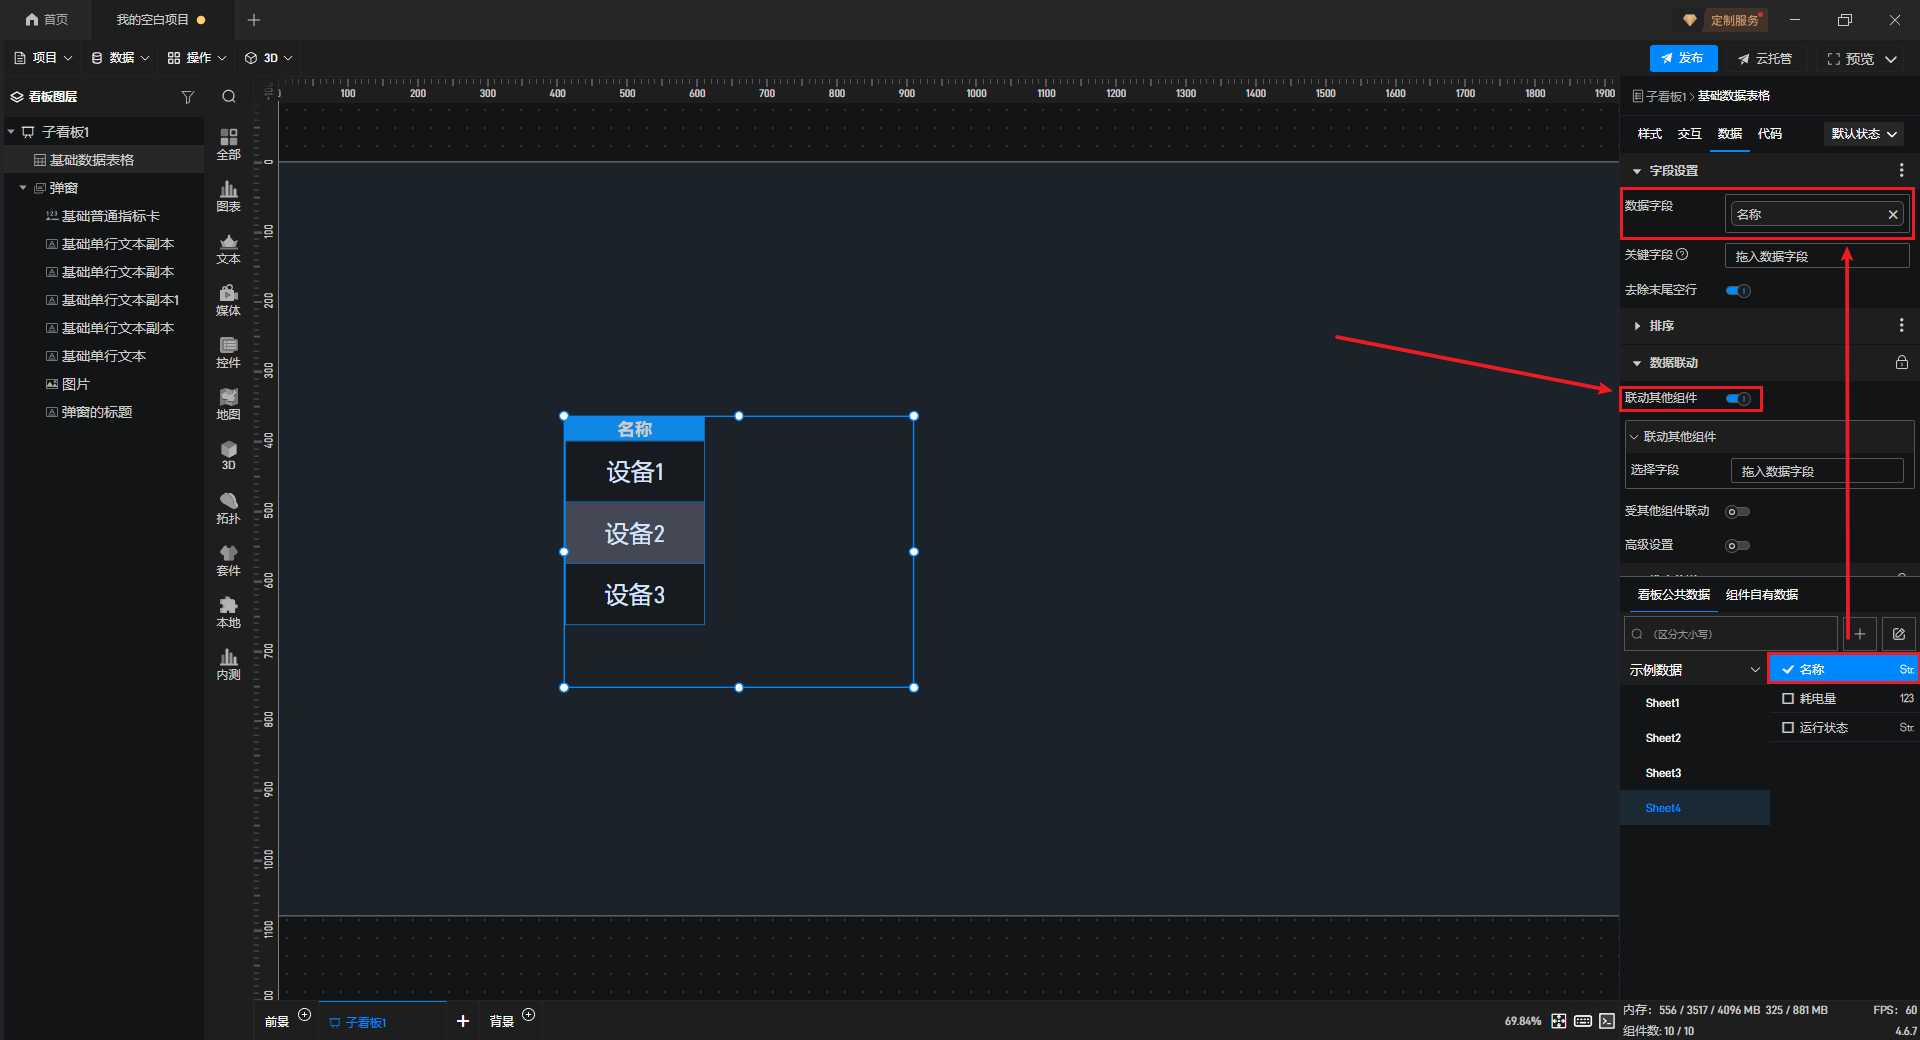
Task: Open the 拓扑 topology components category
Action: pyautogui.click(x=229, y=508)
